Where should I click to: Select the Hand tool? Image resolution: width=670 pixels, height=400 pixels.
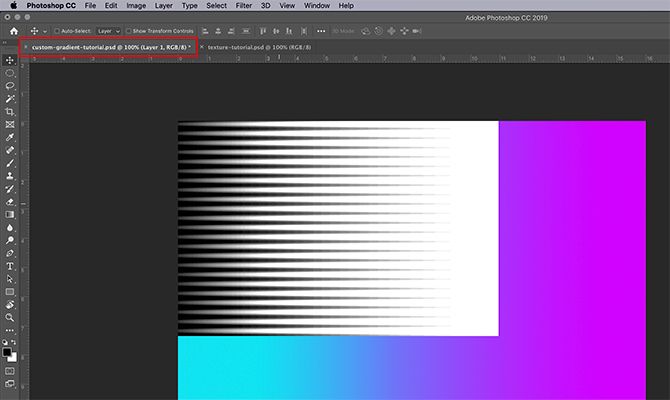tap(10, 305)
